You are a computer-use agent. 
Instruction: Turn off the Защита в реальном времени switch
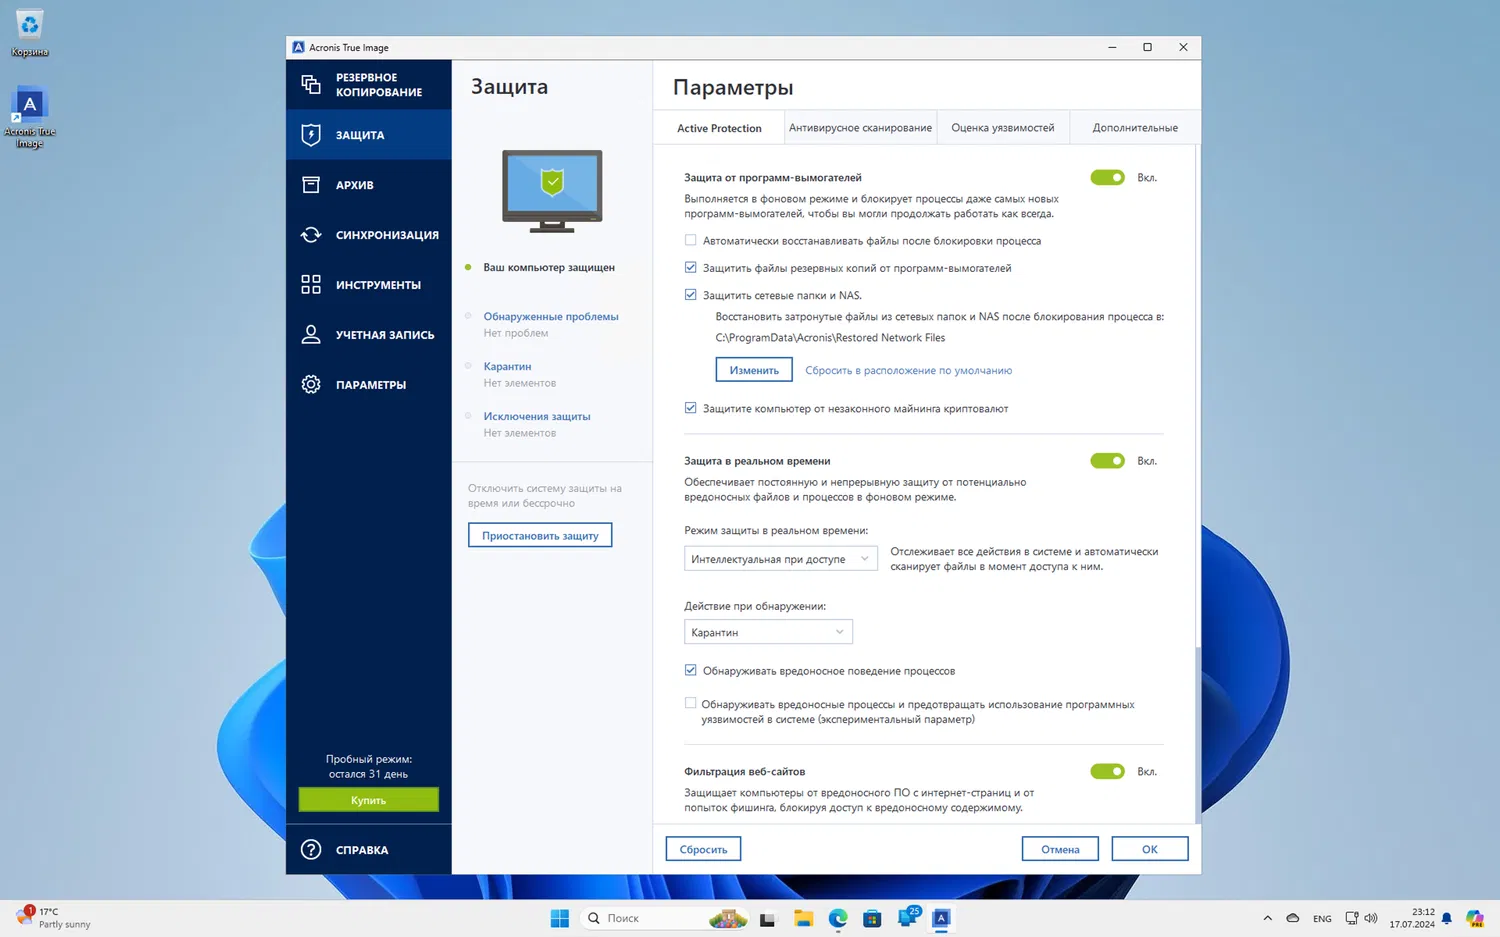pos(1107,461)
